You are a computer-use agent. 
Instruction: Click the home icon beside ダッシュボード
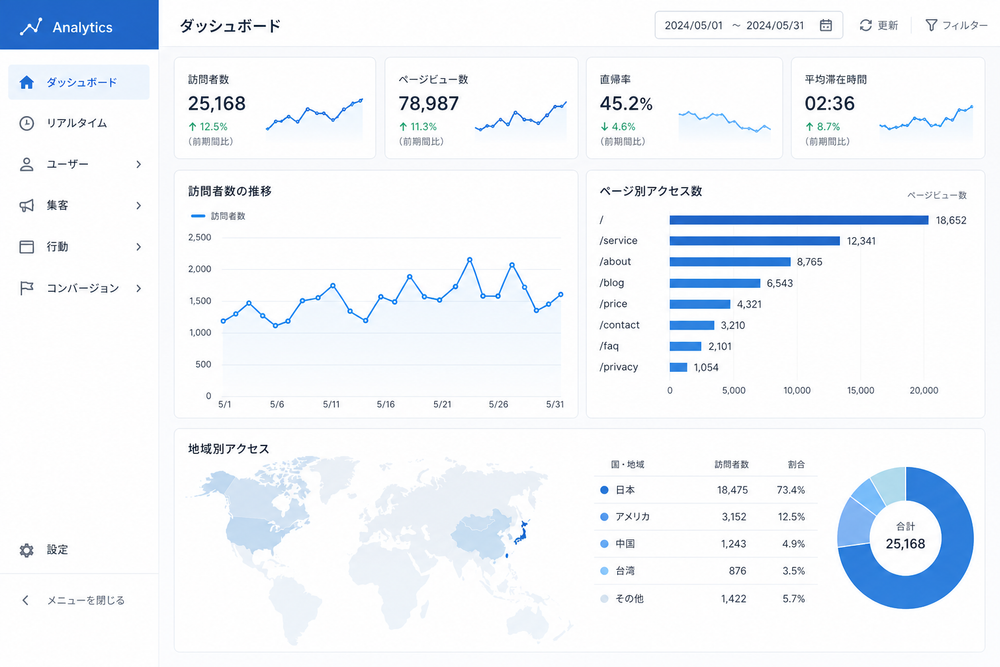click(x=26, y=82)
